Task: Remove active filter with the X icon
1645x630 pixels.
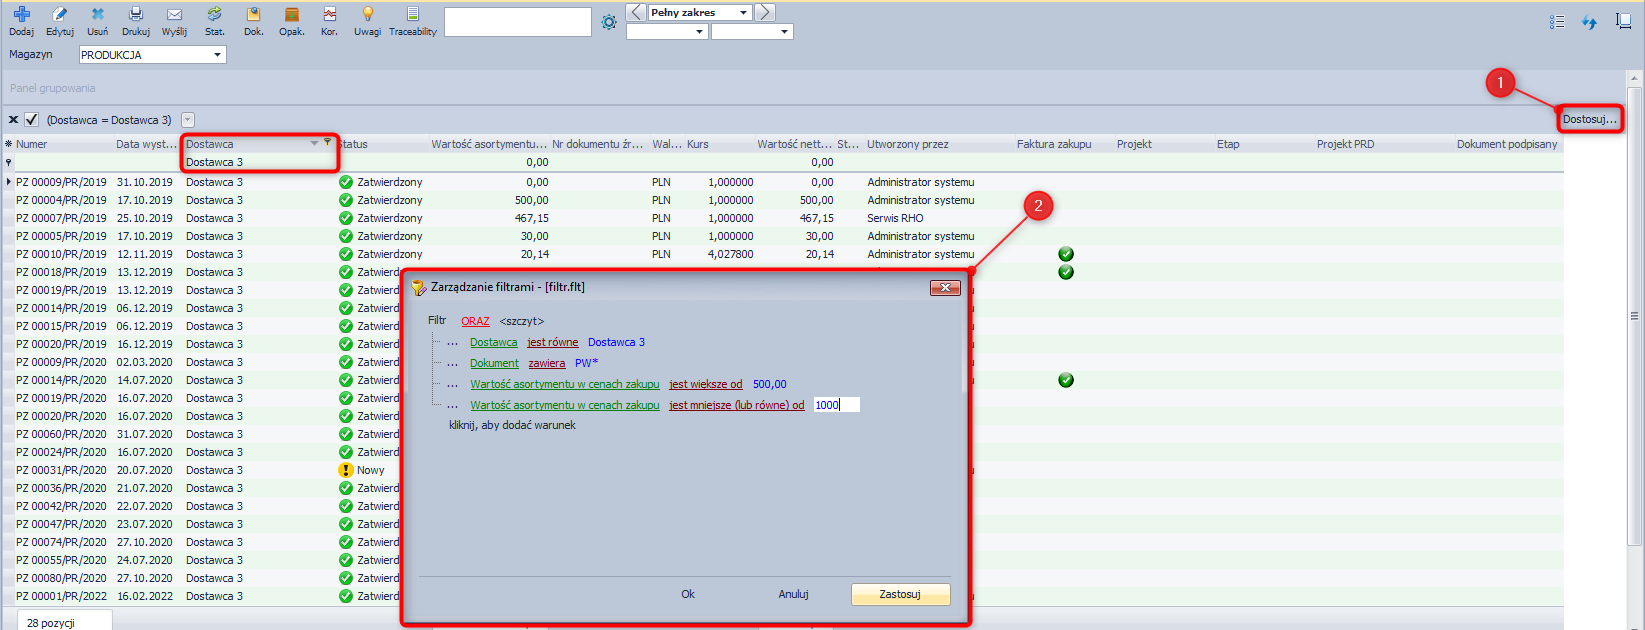Action: 13,120
